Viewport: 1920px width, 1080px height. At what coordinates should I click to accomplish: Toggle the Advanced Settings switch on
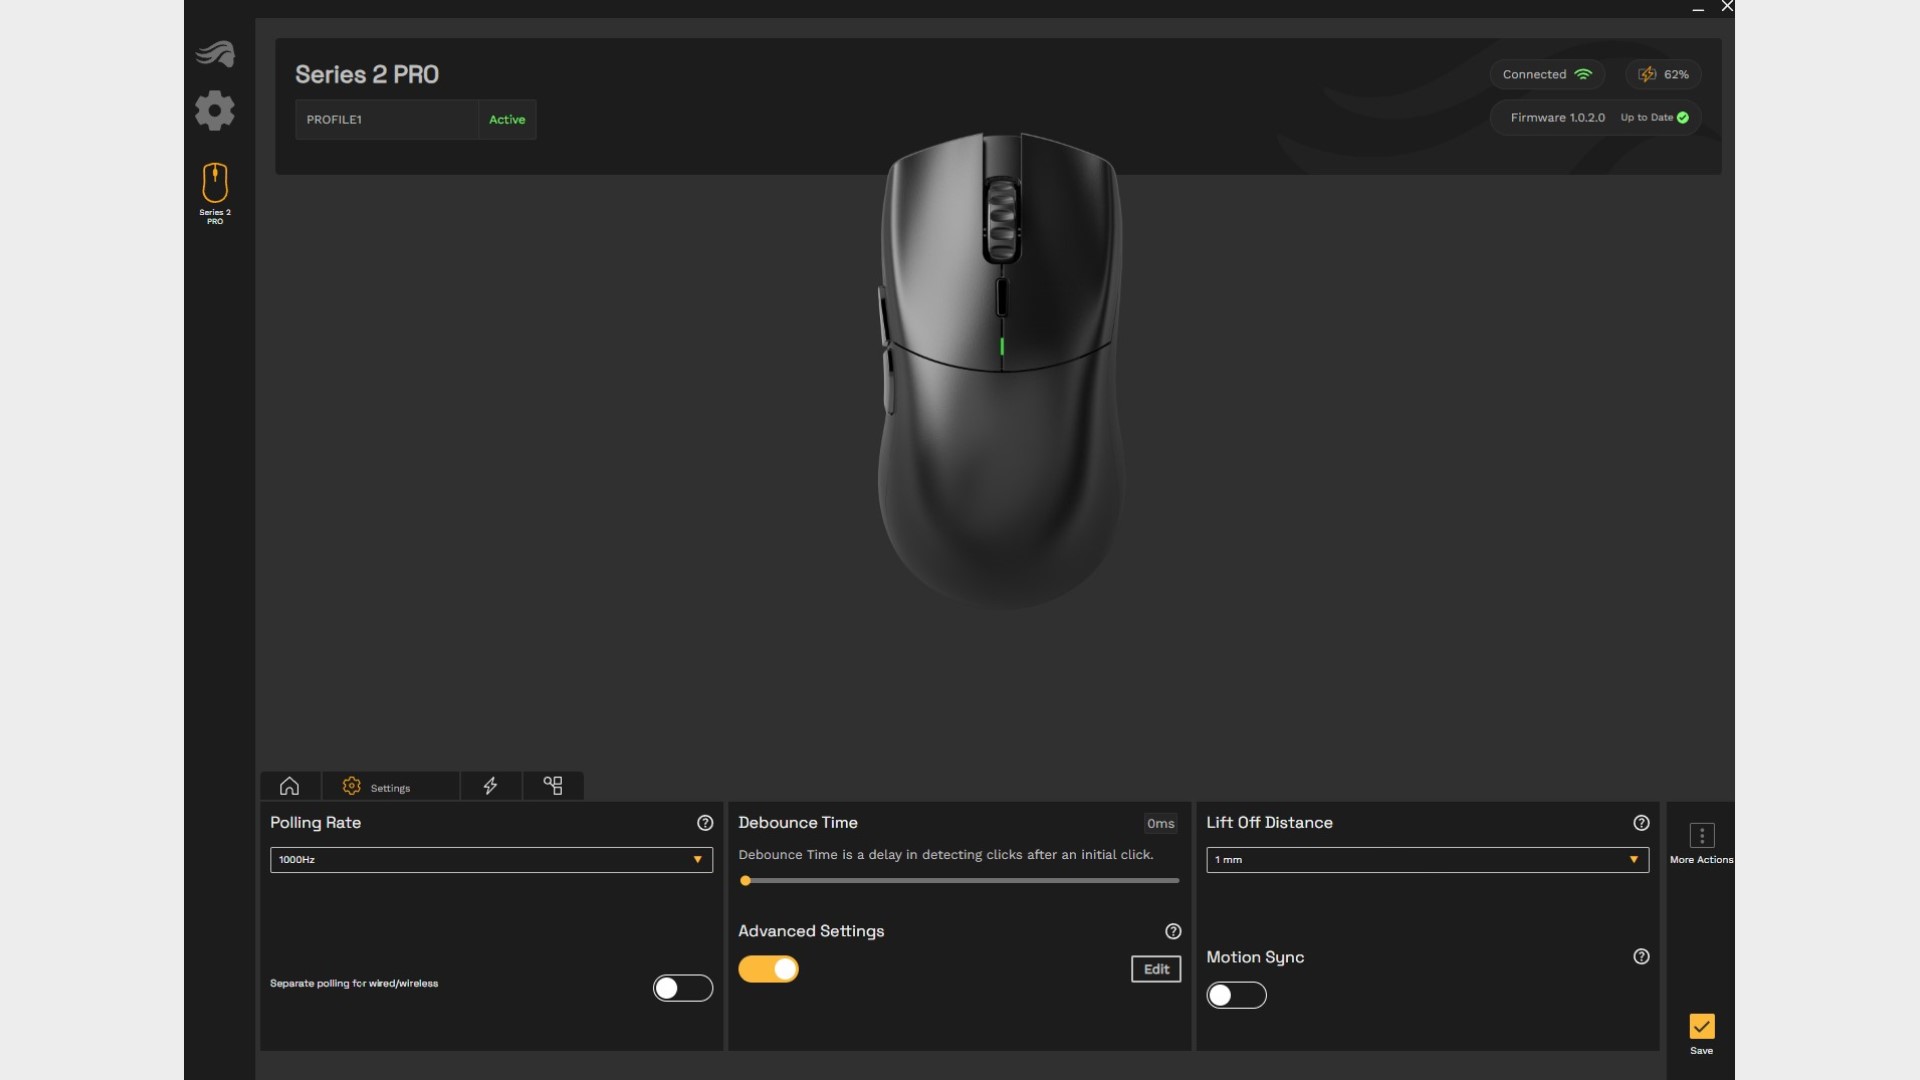(767, 968)
